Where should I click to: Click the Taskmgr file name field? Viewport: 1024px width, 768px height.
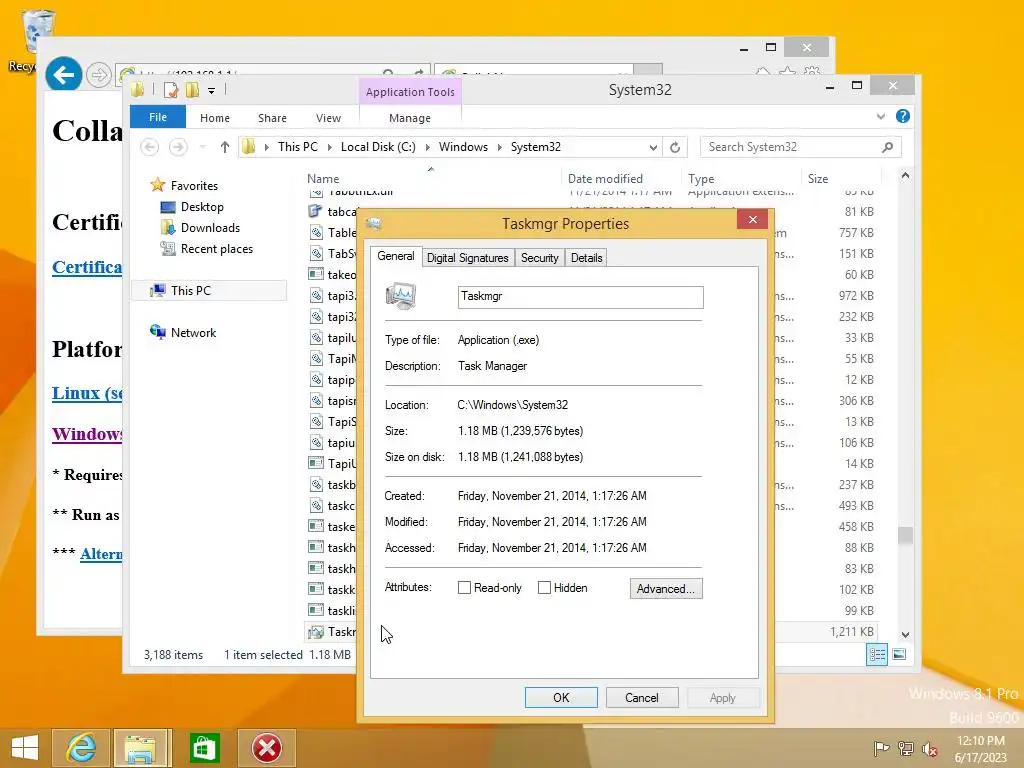(581, 297)
